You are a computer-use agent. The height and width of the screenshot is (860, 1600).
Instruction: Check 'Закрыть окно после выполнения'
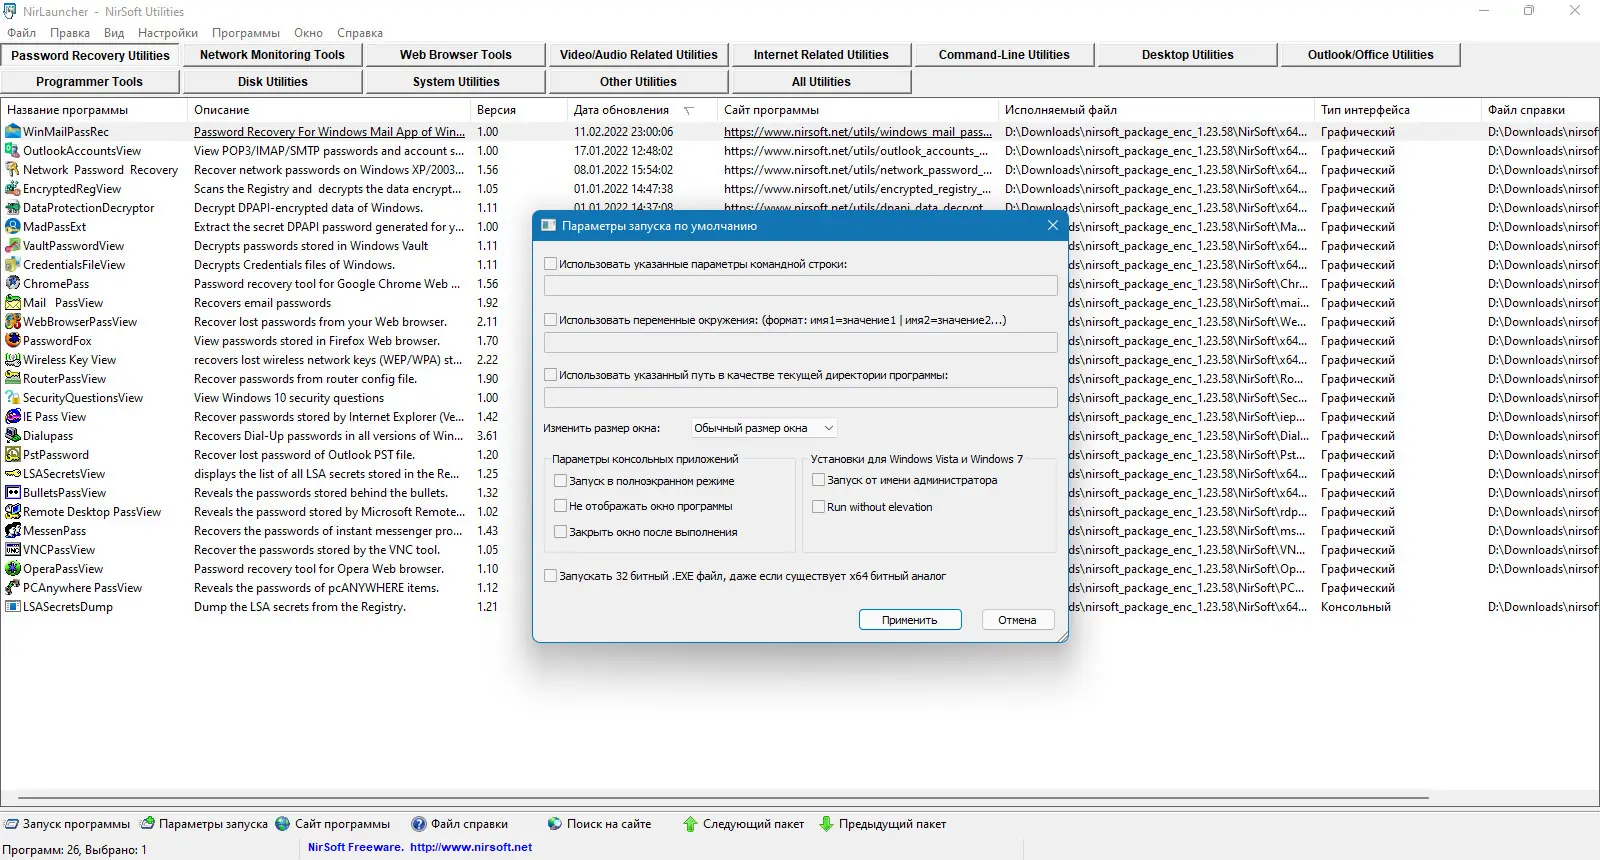(x=560, y=532)
